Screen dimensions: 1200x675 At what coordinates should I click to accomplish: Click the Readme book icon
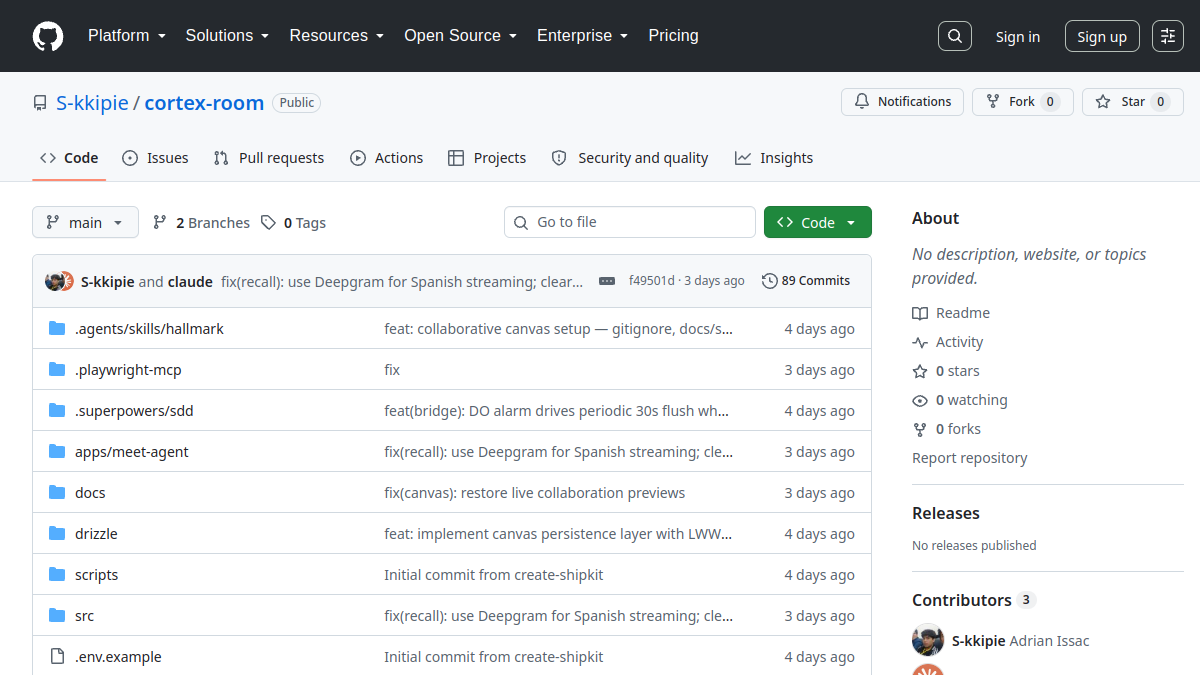point(920,313)
